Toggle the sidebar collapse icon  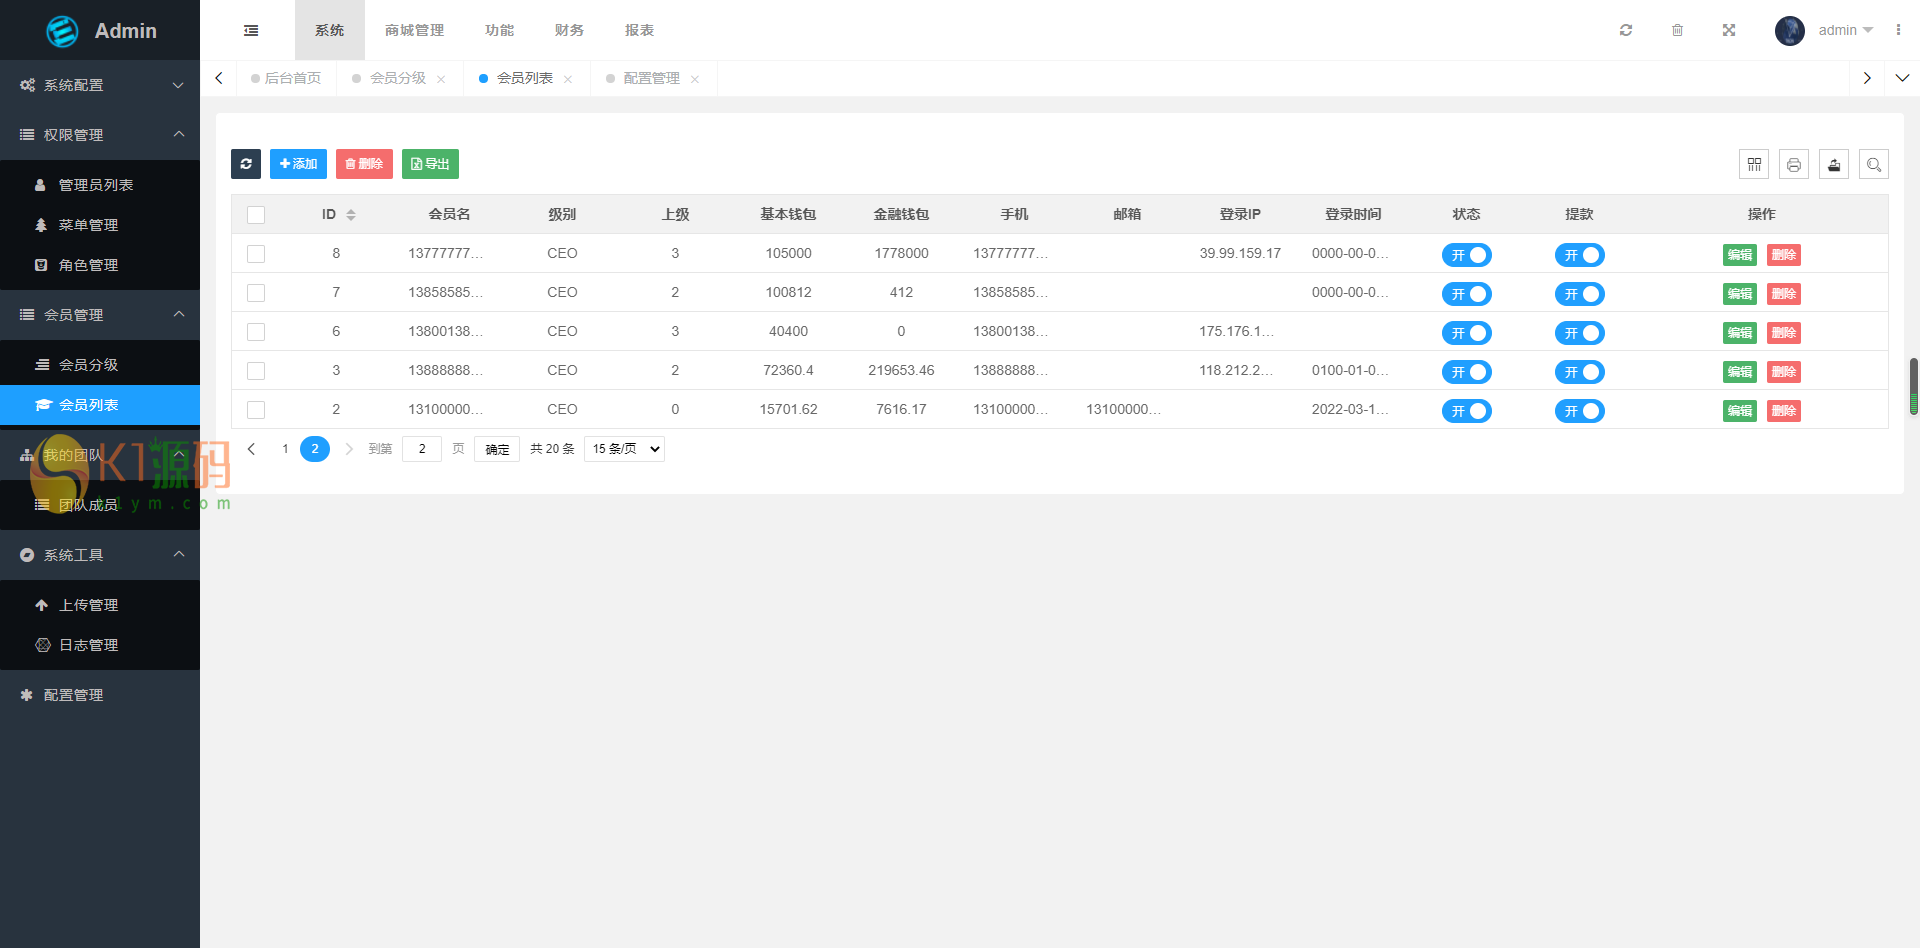click(x=251, y=30)
